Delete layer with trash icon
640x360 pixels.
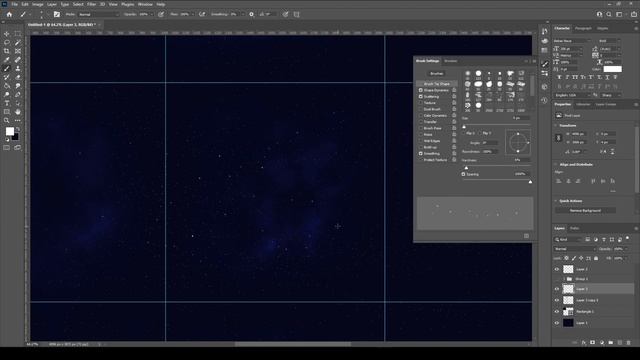(629, 343)
